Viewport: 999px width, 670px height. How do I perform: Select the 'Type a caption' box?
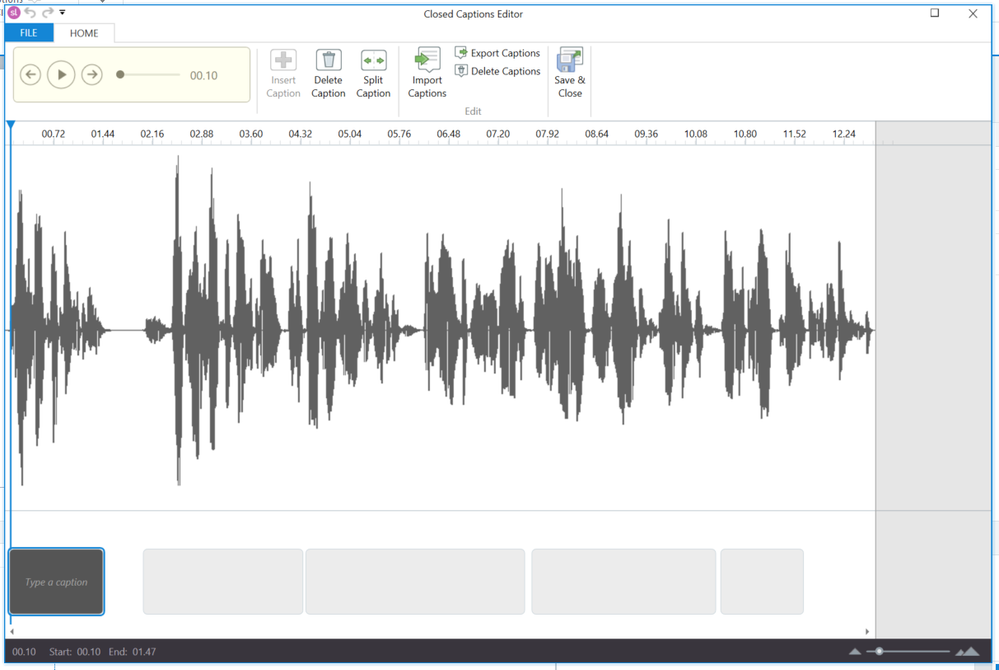tap(57, 582)
